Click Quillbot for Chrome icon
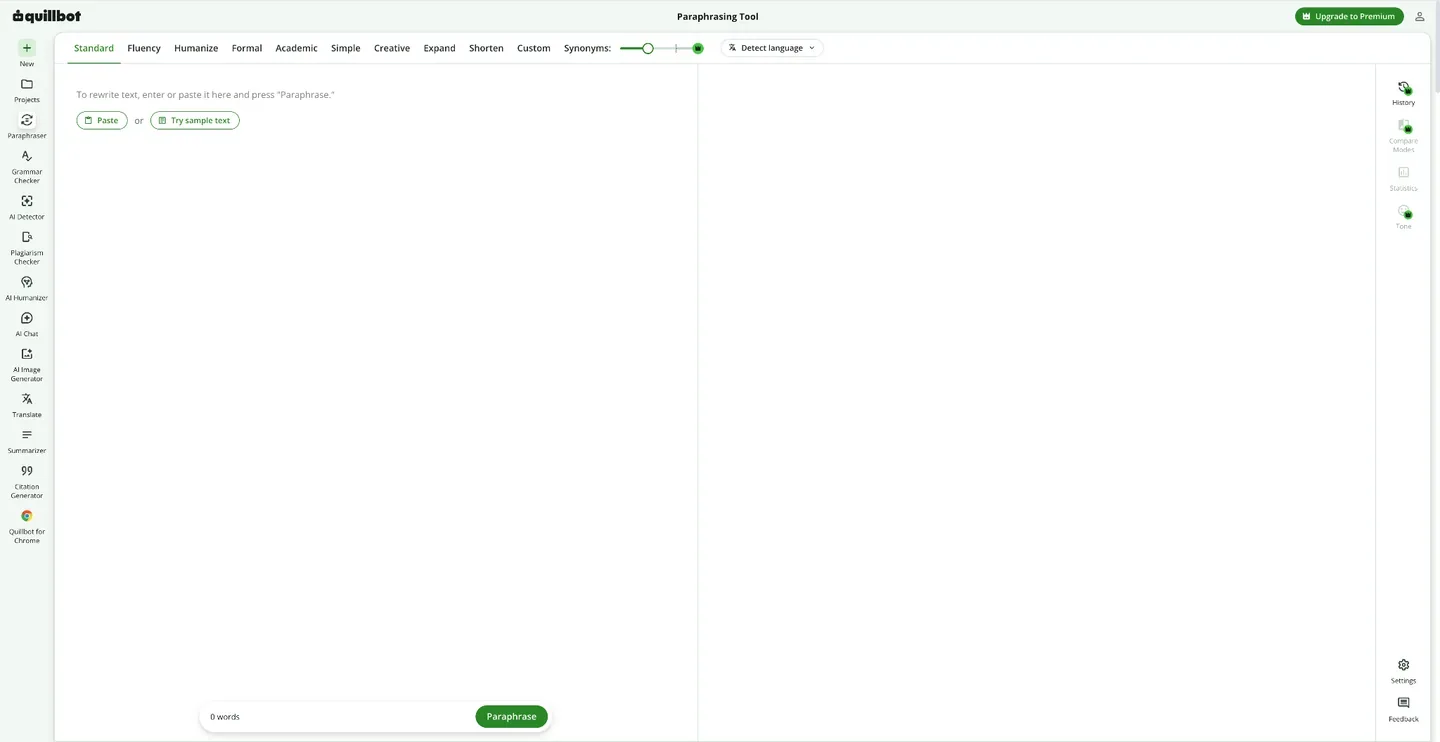Image resolution: width=1440 pixels, height=742 pixels. (x=27, y=516)
